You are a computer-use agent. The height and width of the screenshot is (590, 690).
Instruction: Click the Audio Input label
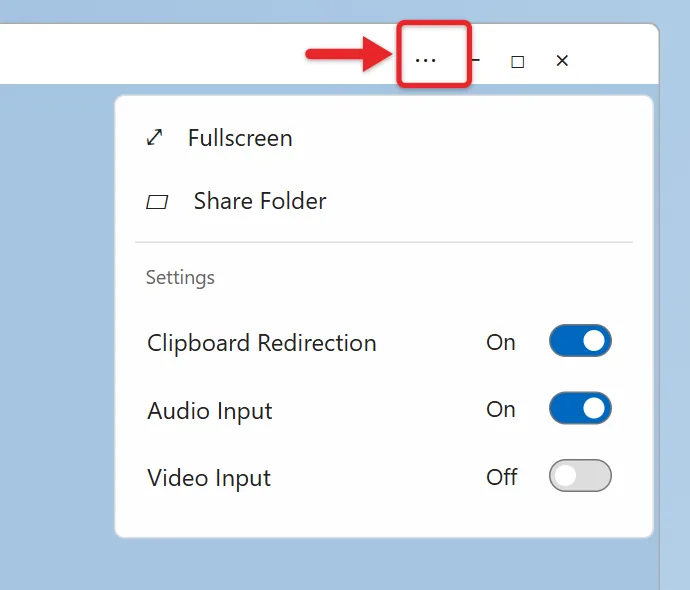point(210,411)
